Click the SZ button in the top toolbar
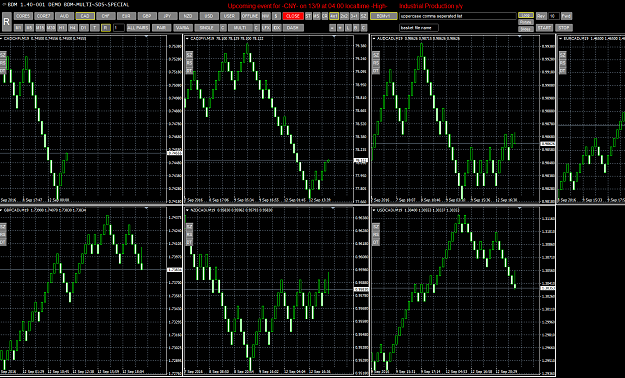 (364, 16)
